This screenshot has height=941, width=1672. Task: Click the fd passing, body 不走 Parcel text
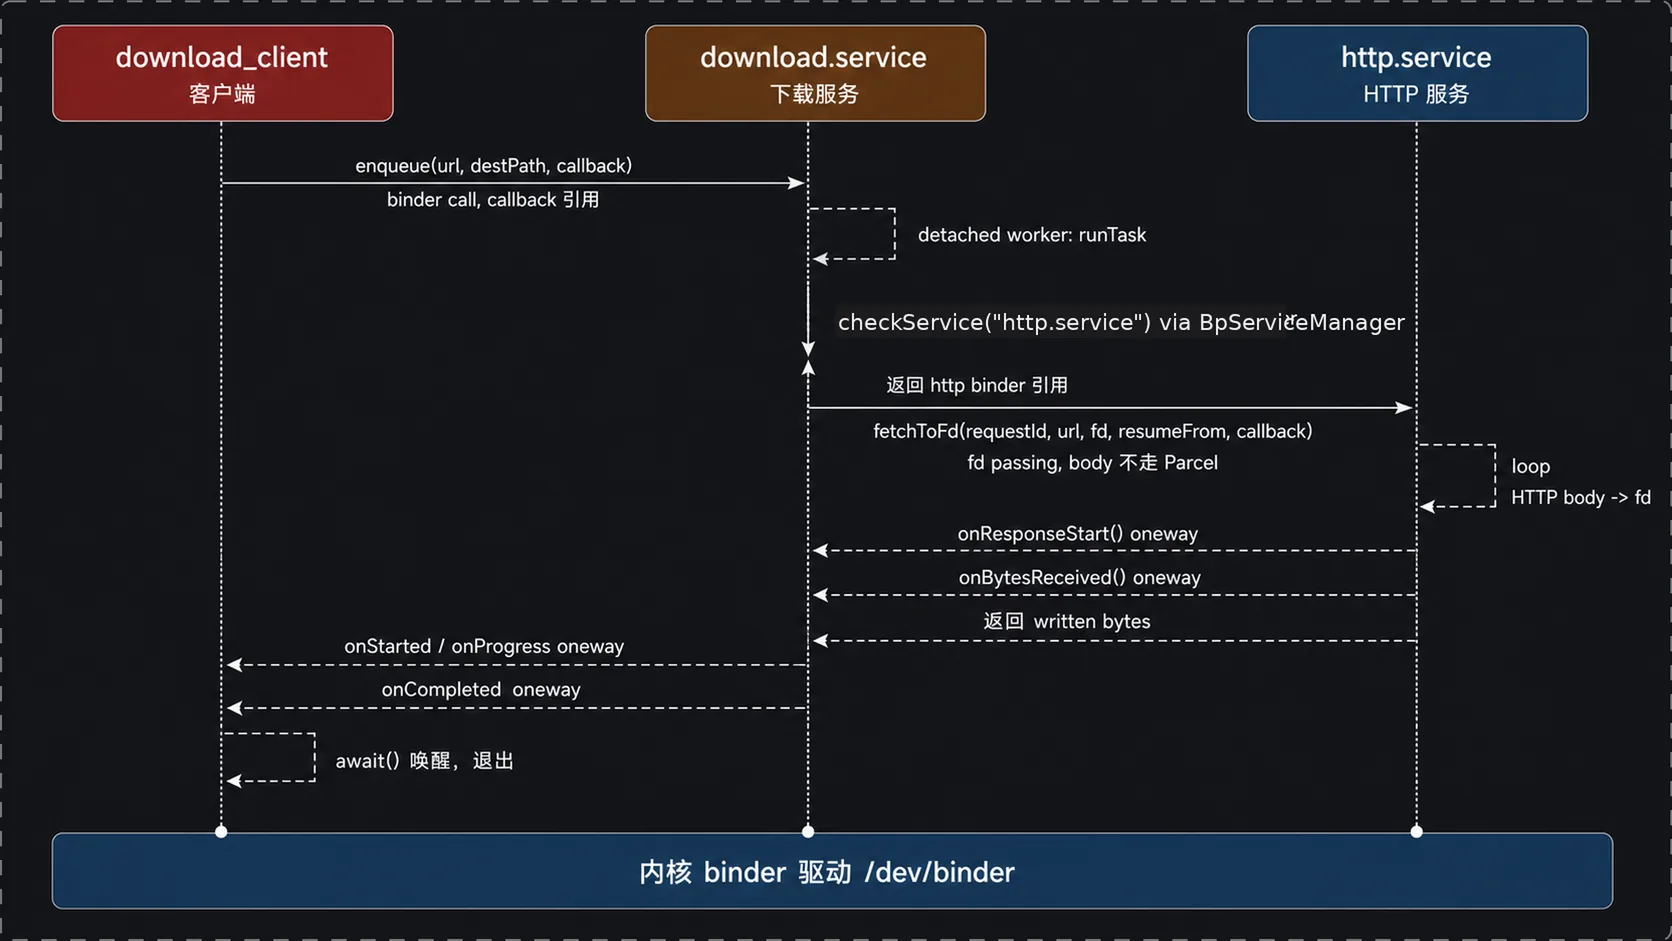point(1093,463)
